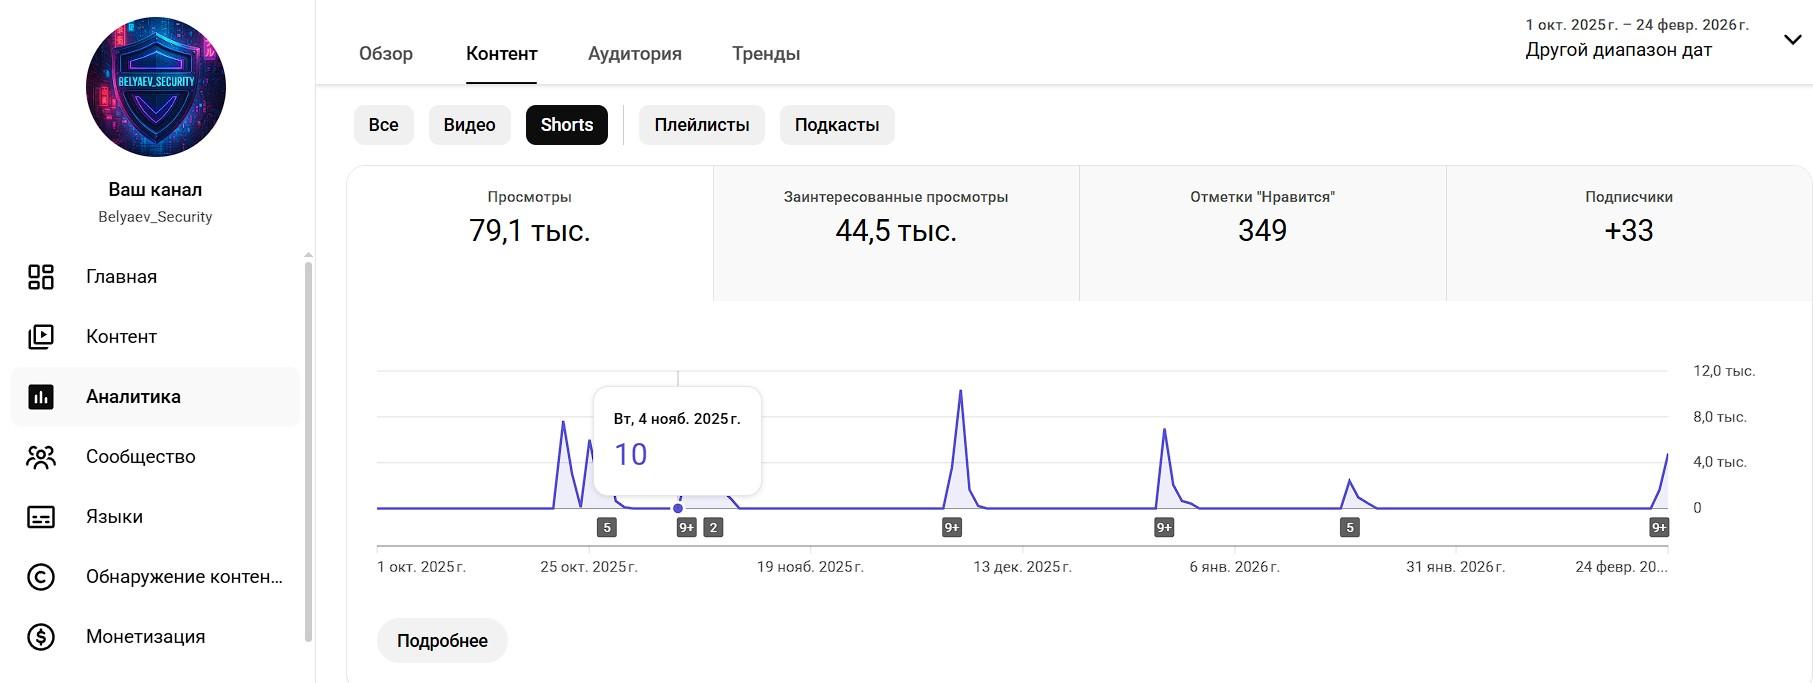Filter content by Видео chip

tap(470, 125)
